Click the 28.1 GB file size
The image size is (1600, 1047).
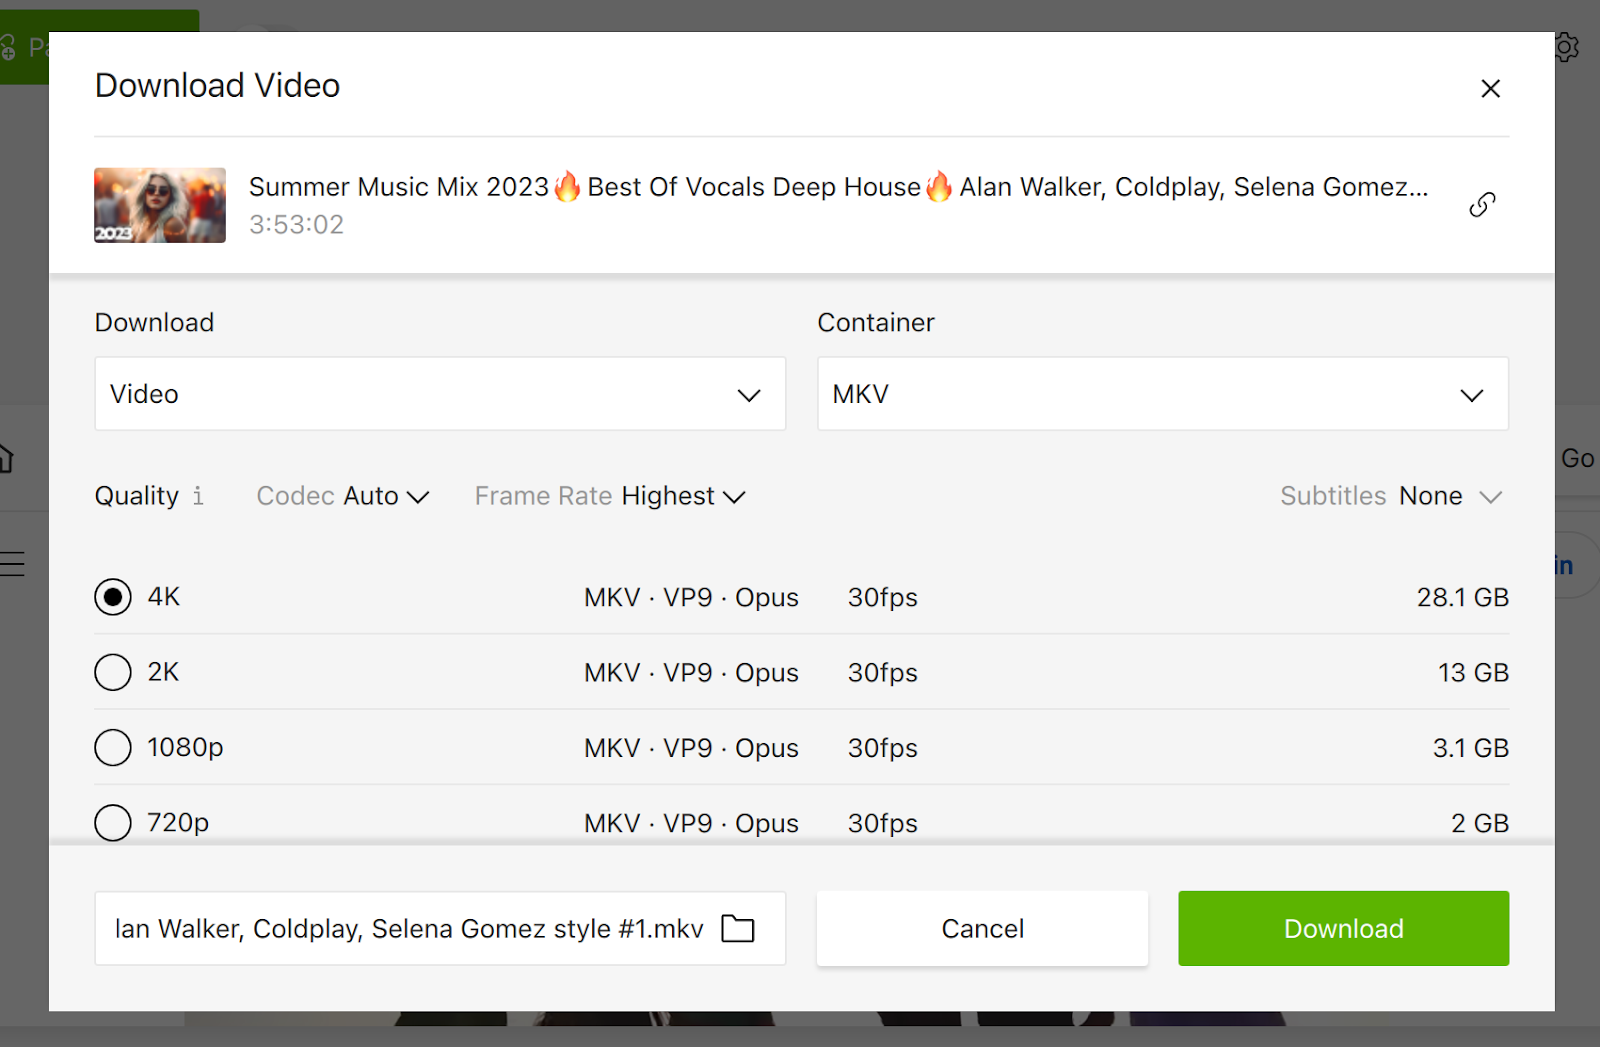pos(1462,597)
